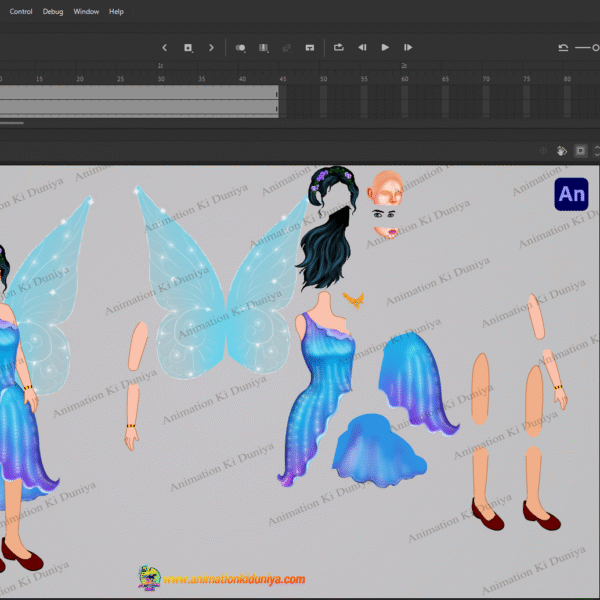
Task: Select the eyes piece on stage
Action: (384, 214)
